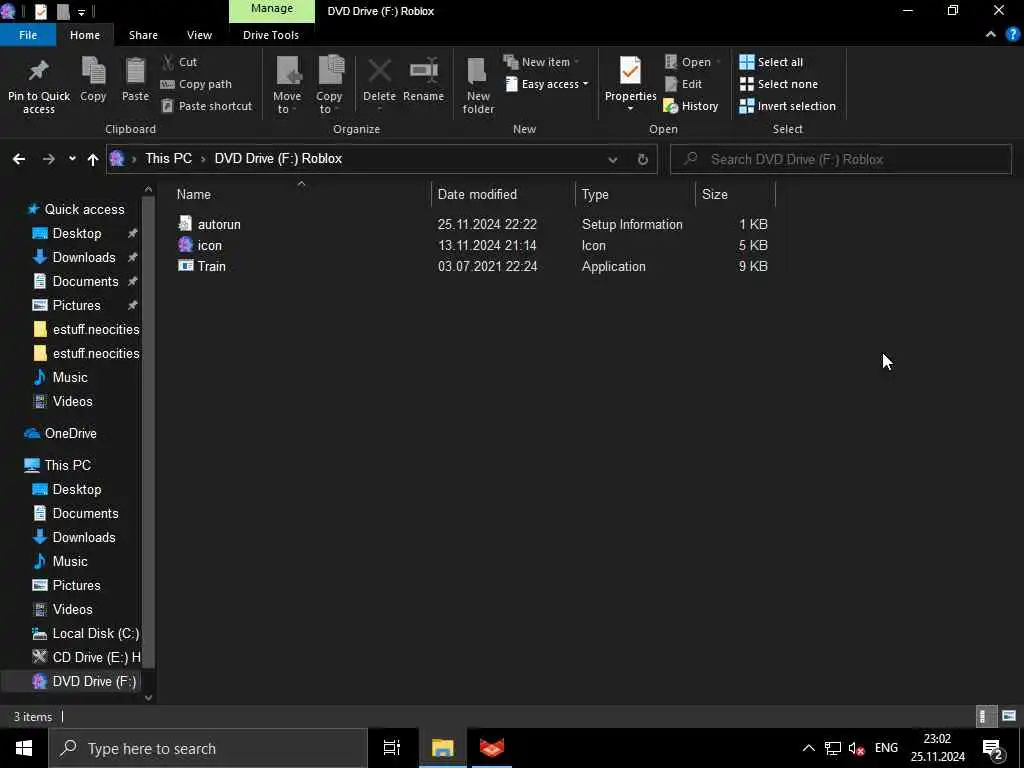The height and width of the screenshot is (768, 1024).
Task: Switch to large icons view in status bar
Action: tap(1009, 716)
